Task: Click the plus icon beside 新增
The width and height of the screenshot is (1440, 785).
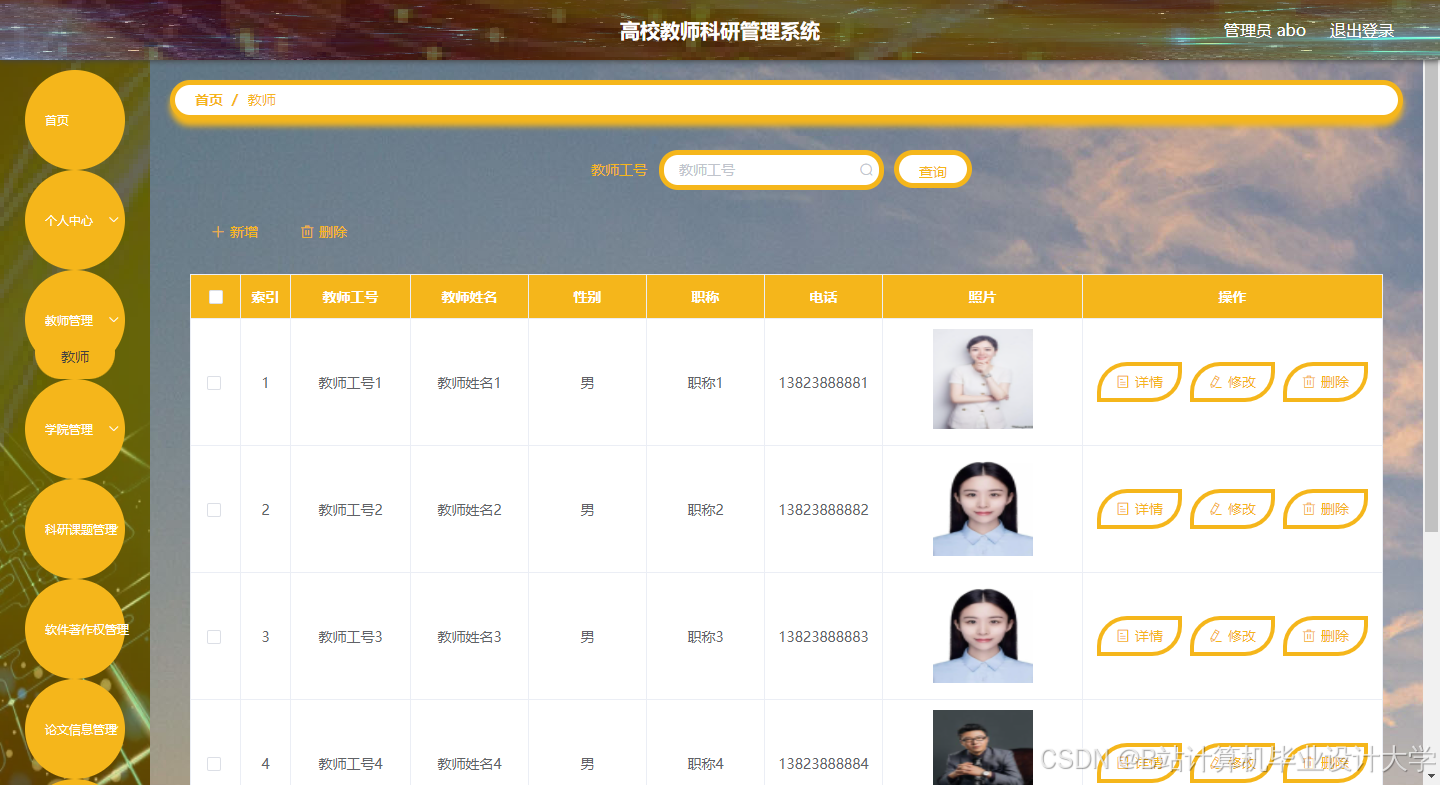Action: coord(218,232)
